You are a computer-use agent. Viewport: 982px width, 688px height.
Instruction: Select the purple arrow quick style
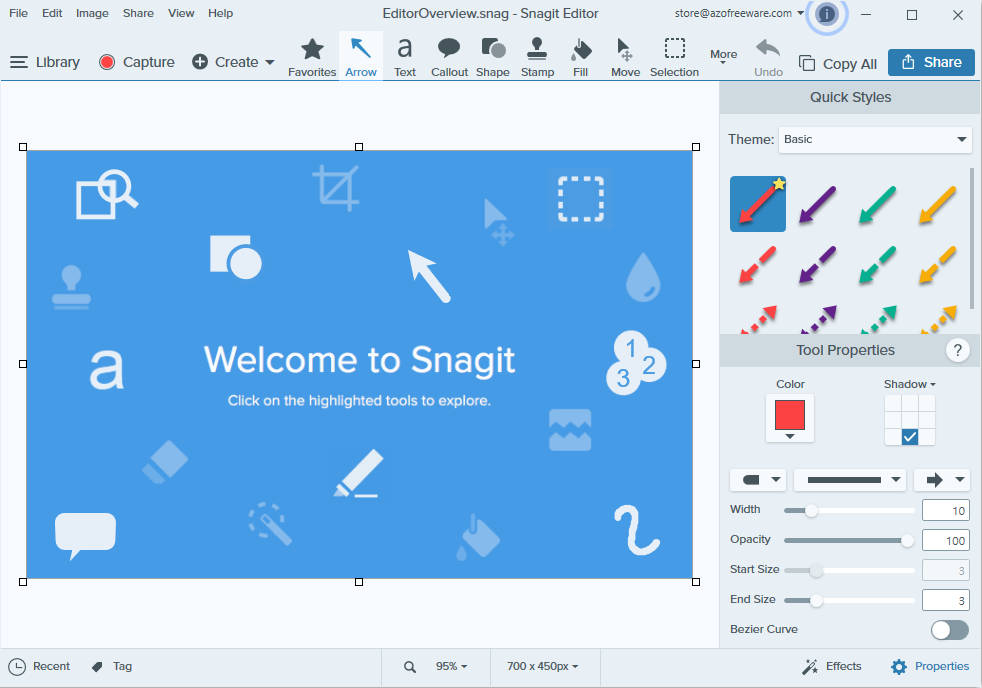[x=816, y=203]
